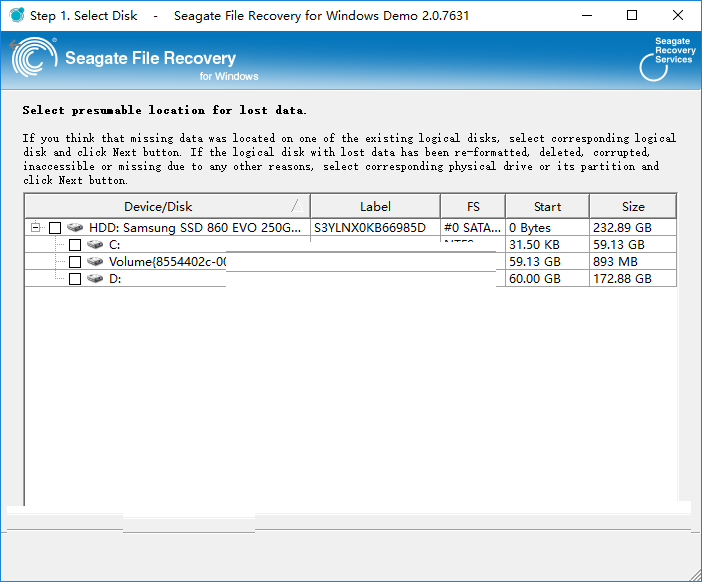
Task: Select the Volume{8554402c tree row label
Action: coord(167,262)
